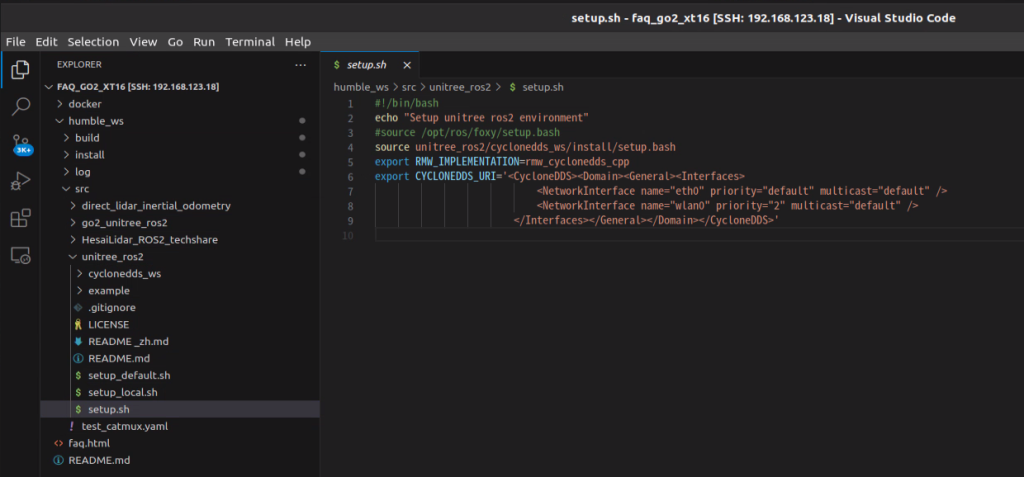Screen dimensions: 1024x477
Task: Click the faq.html file icon
Action: click(x=59, y=443)
